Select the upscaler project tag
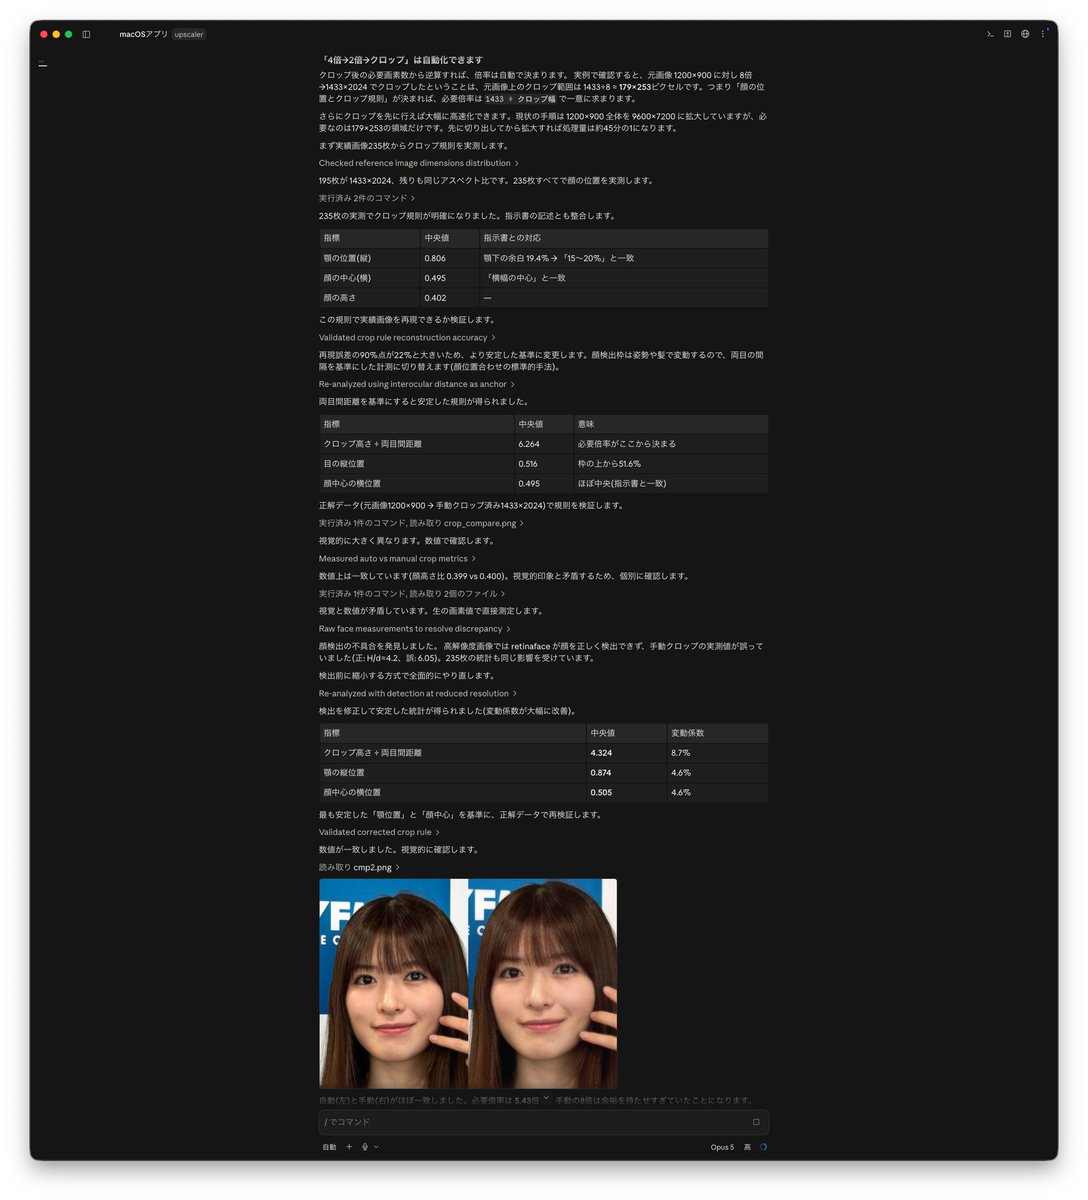1088x1200 pixels. (188, 34)
